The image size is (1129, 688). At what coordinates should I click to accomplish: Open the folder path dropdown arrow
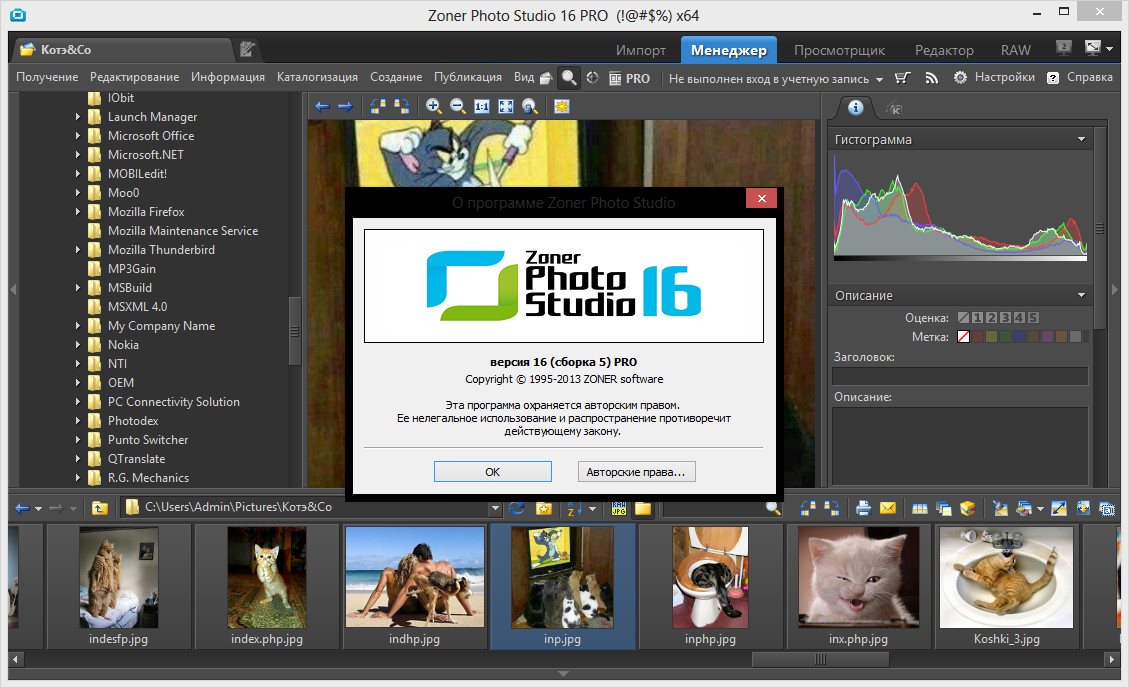[x=495, y=508]
